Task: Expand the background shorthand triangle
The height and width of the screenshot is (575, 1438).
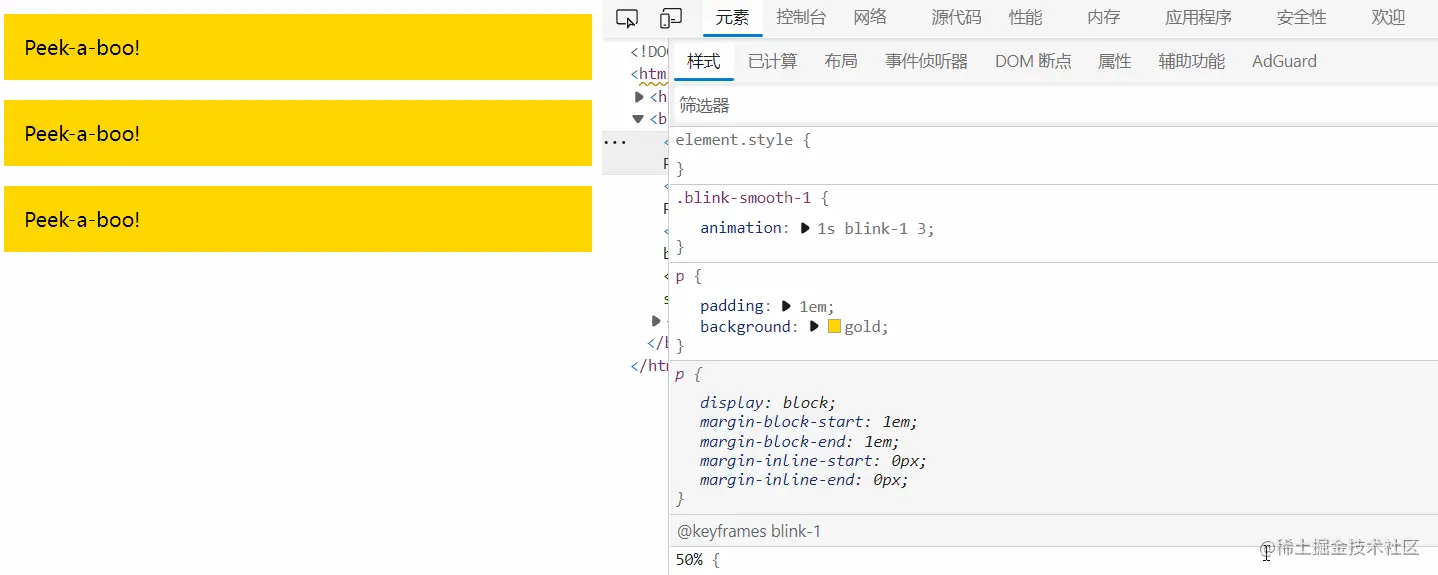Action: (x=814, y=326)
